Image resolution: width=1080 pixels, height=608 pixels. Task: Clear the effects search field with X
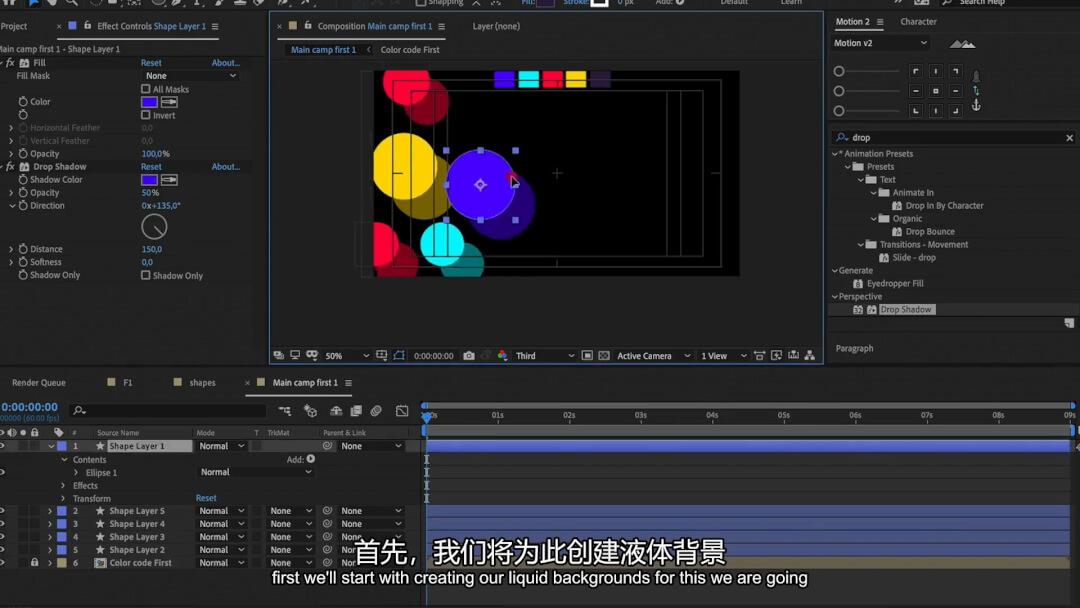point(1069,138)
